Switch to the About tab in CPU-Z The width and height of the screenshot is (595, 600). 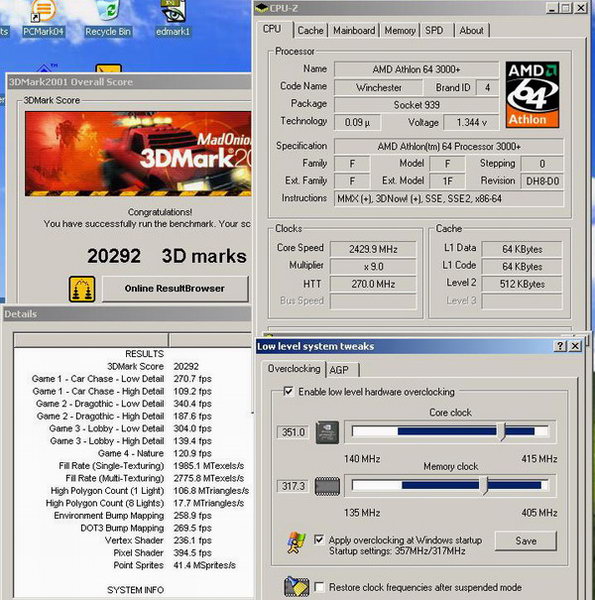click(x=471, y=31)
